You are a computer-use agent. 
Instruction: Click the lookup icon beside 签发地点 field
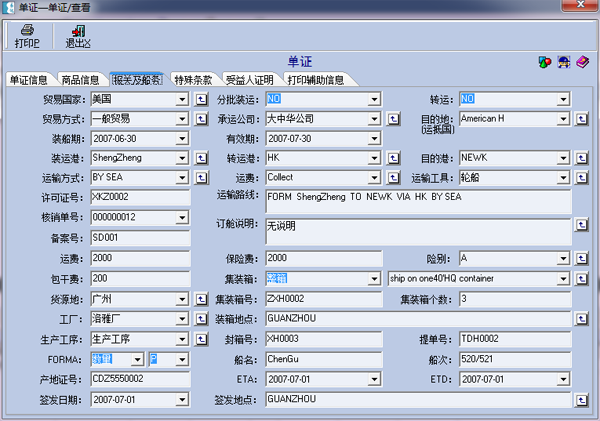[581, 399]
